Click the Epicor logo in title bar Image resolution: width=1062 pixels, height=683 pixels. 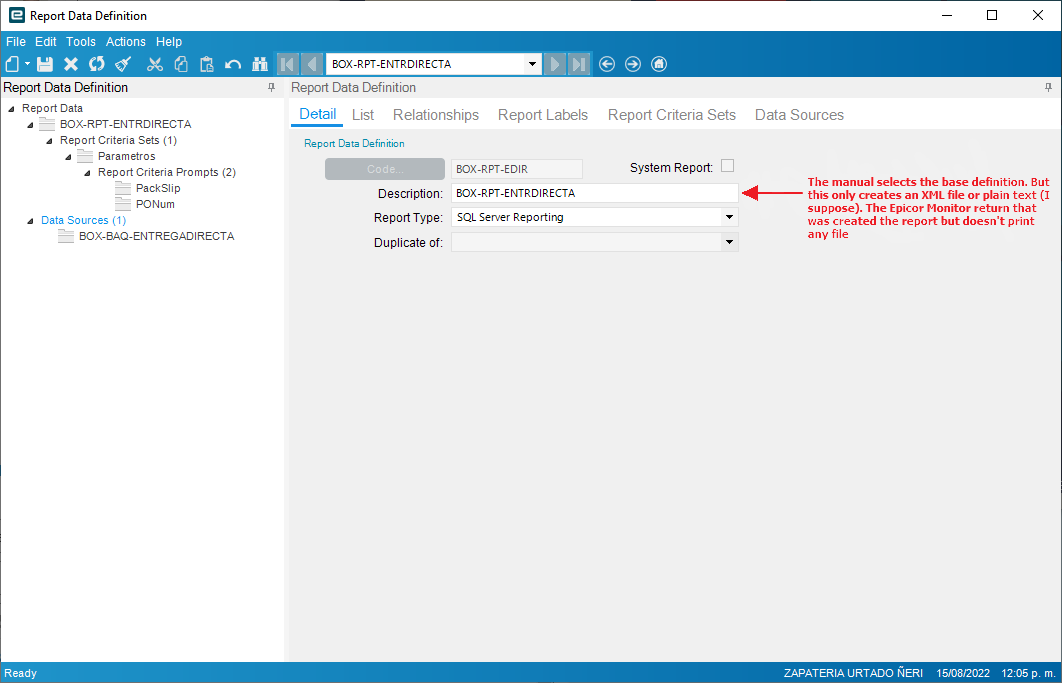(x=16, y=15)
